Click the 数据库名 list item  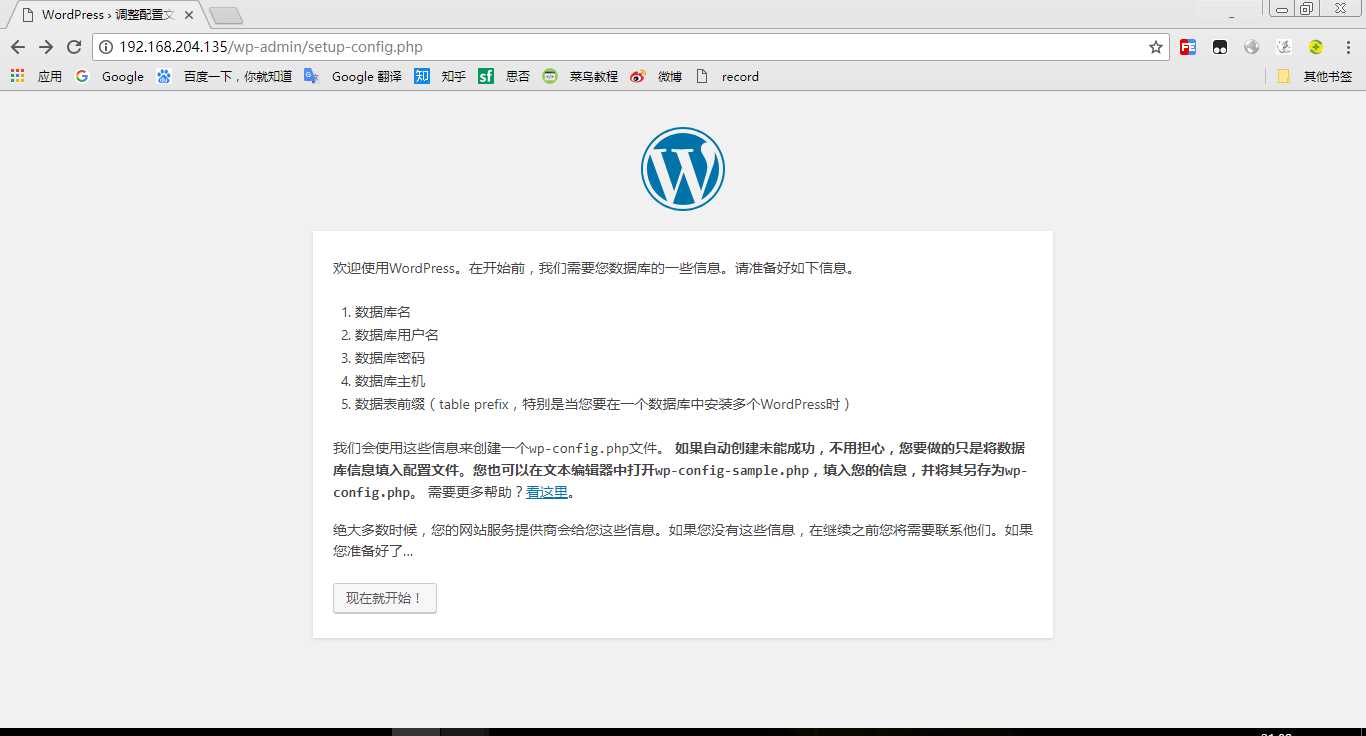point(383,312)
